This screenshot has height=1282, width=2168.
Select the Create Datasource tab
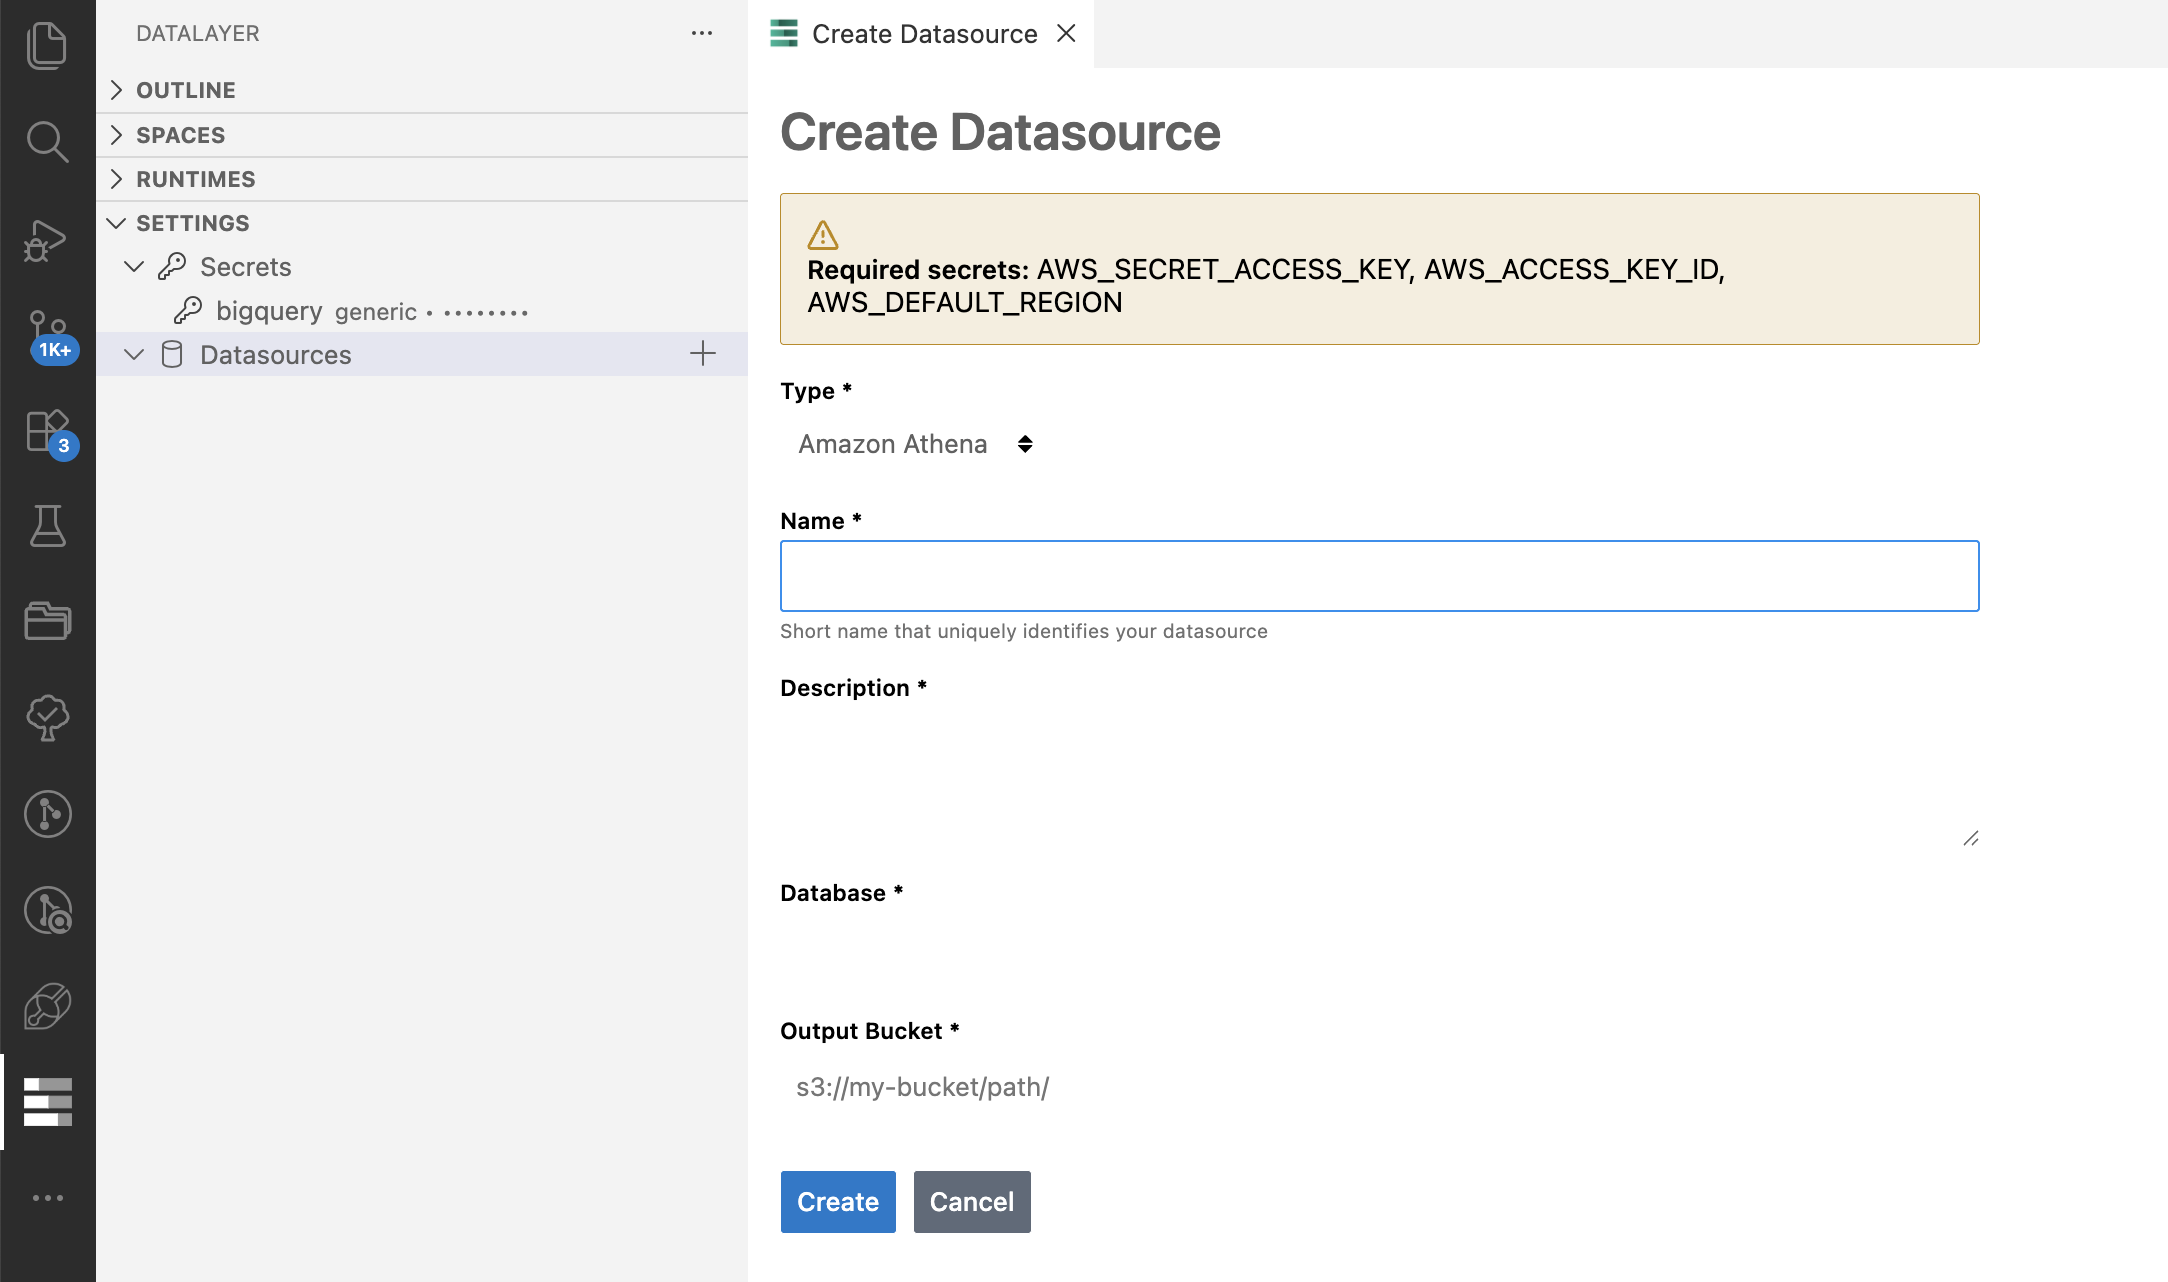(x=924, y=34)
